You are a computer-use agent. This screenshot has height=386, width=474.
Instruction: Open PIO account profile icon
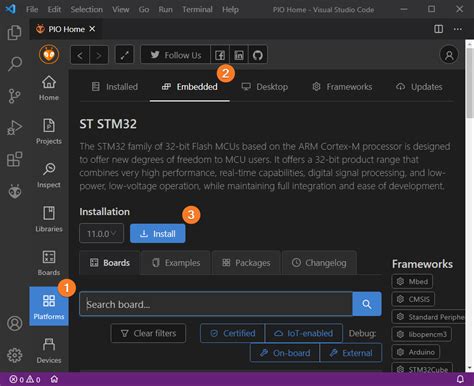click(449, 55)
